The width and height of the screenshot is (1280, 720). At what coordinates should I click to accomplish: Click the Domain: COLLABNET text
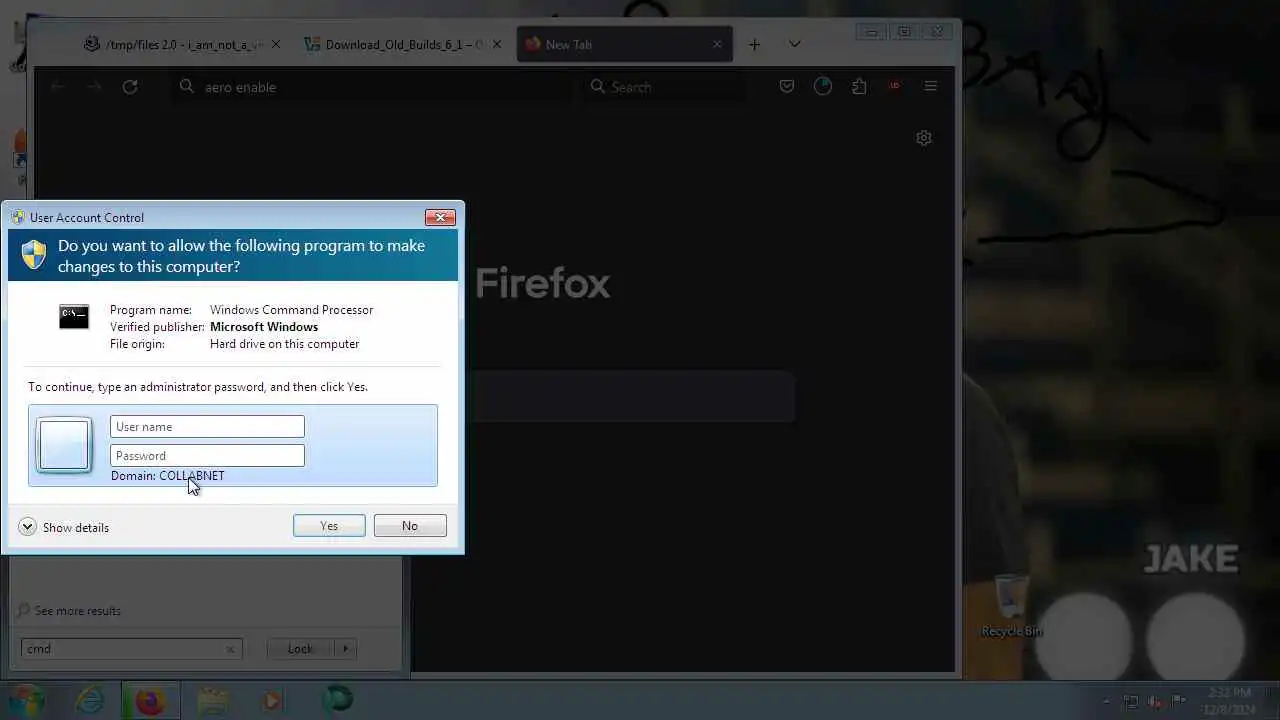[x=168, y=476]
